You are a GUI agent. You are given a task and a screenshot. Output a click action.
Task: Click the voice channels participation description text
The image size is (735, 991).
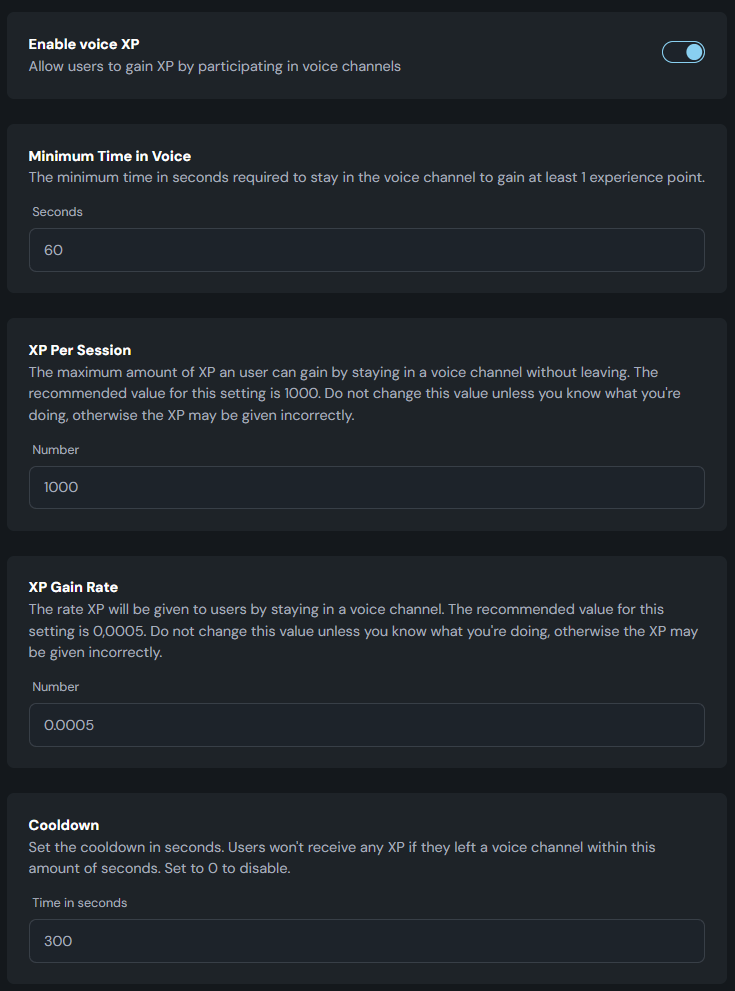click(x=215, y=66)
